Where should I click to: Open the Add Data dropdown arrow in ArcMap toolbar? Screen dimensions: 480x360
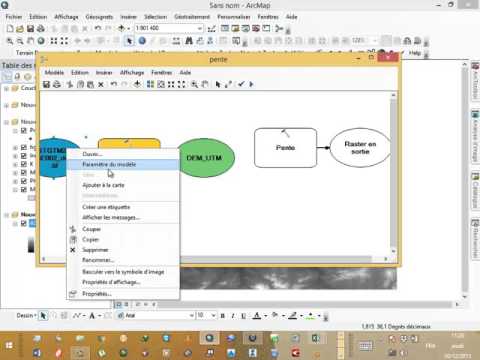pos(128,29)
